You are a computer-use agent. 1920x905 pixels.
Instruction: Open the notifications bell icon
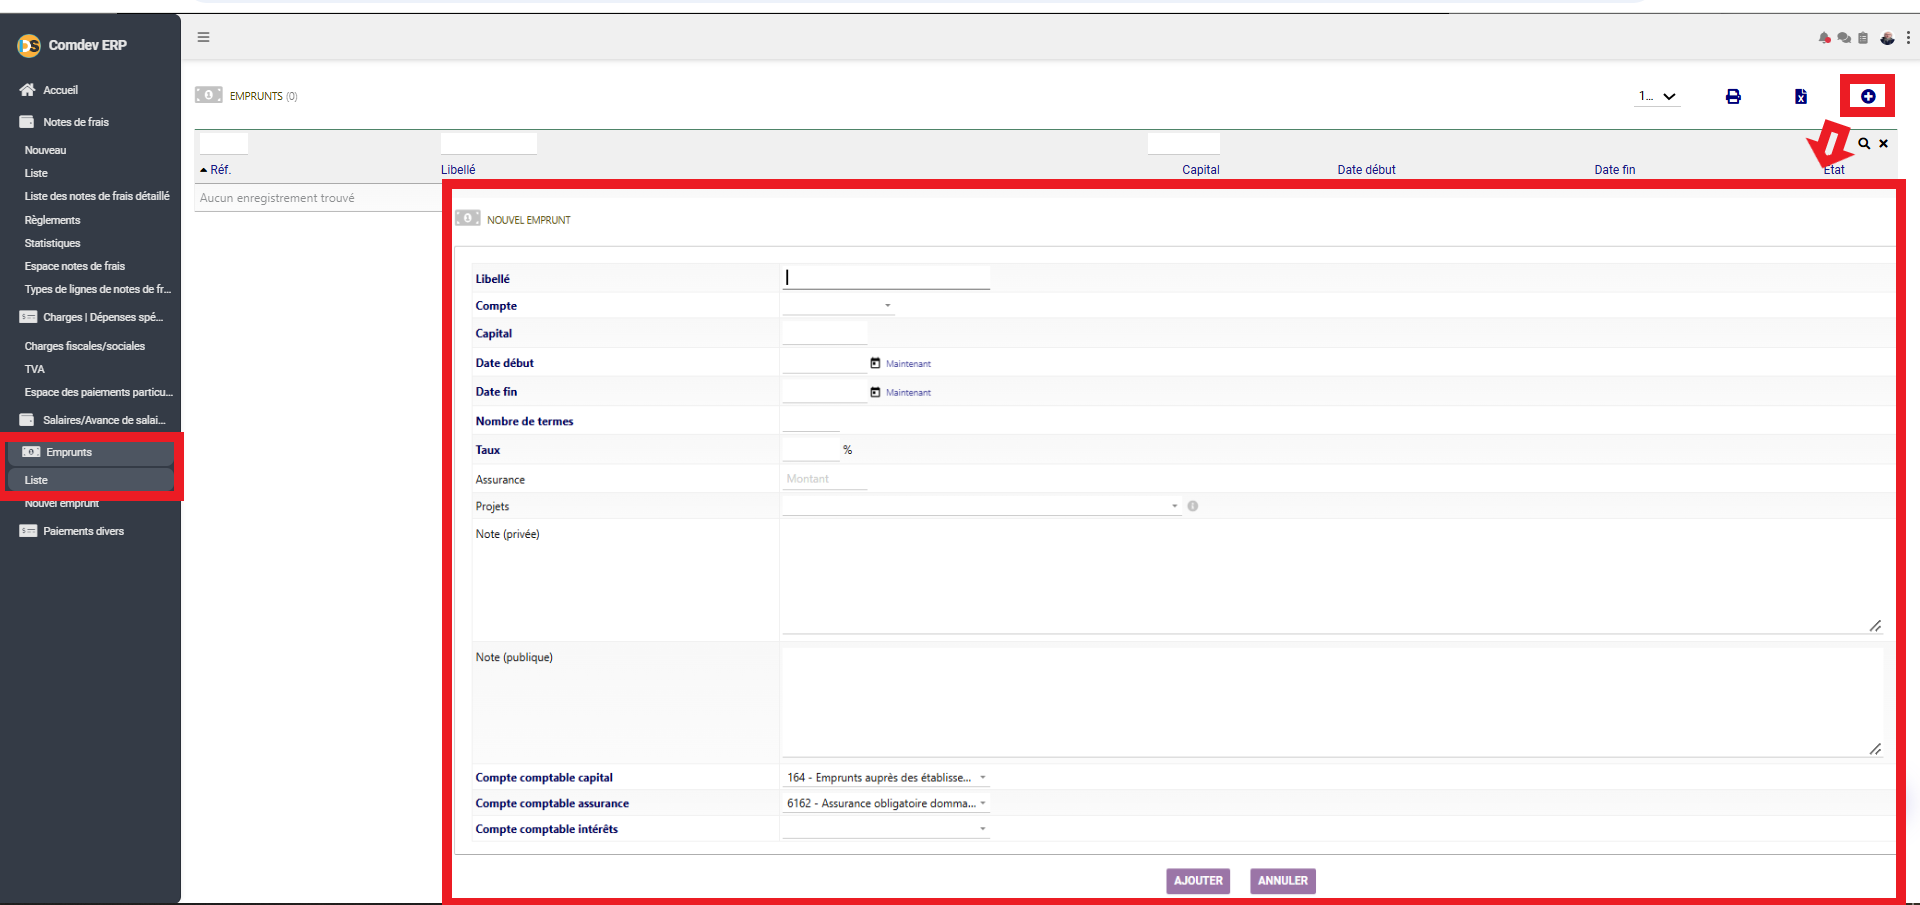(x=1825, y=38)
